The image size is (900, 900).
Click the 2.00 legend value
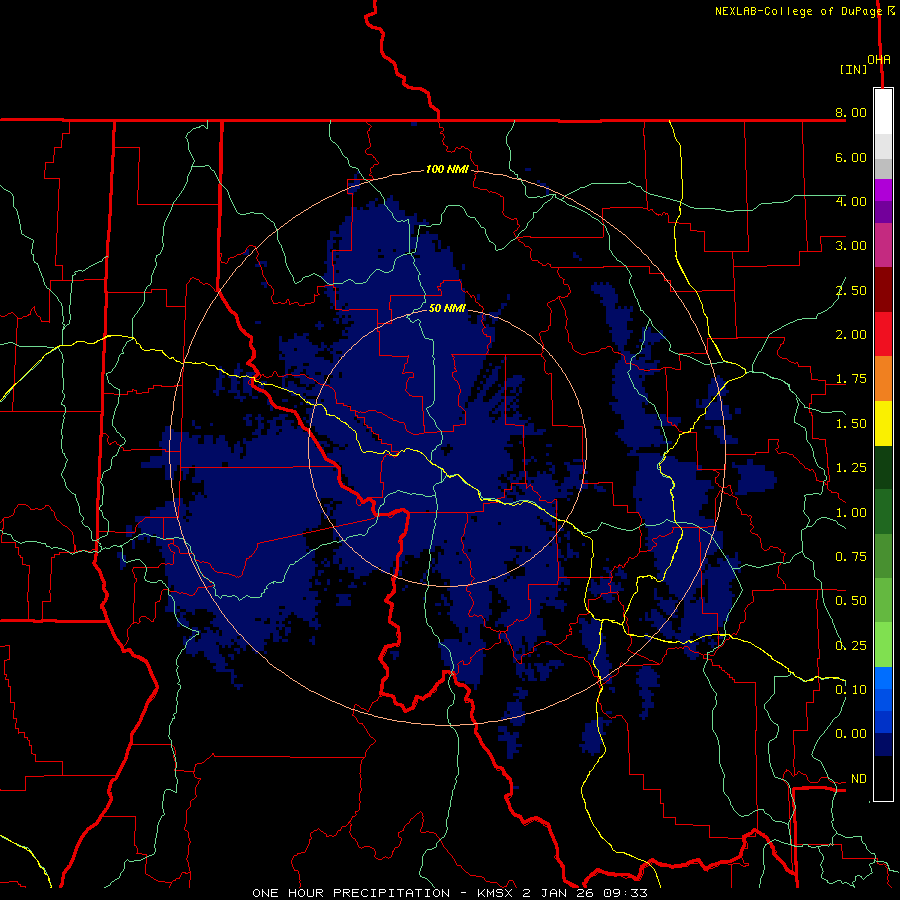click(851, 335)
